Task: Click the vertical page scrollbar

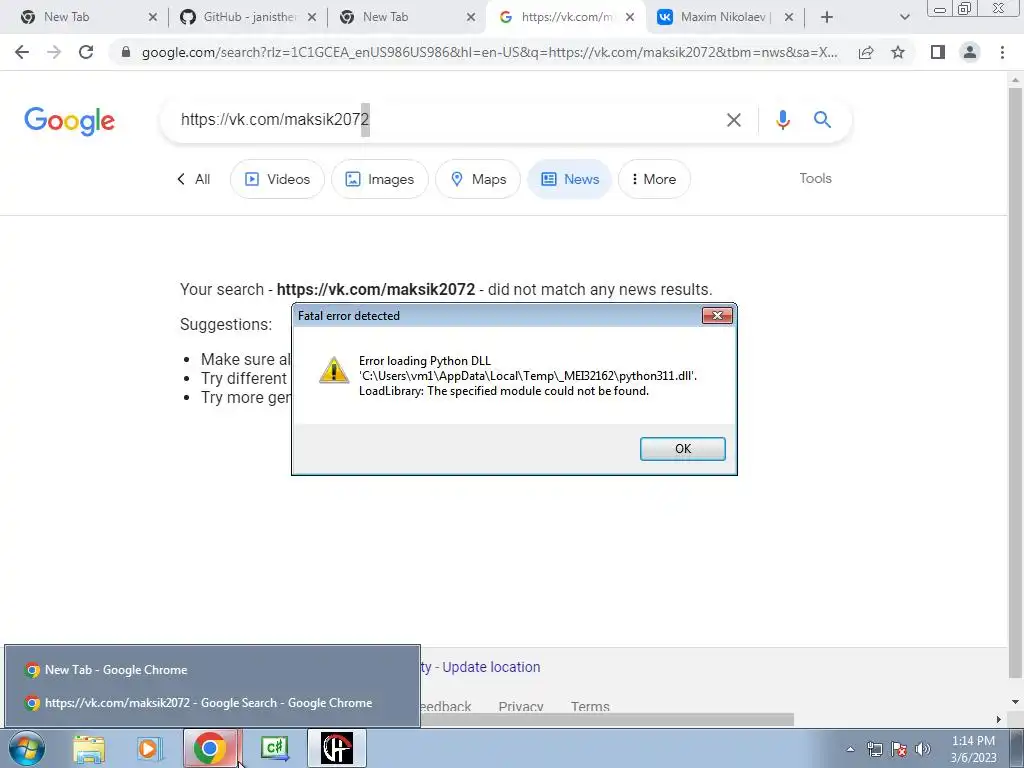Action: coord(1015,382)
